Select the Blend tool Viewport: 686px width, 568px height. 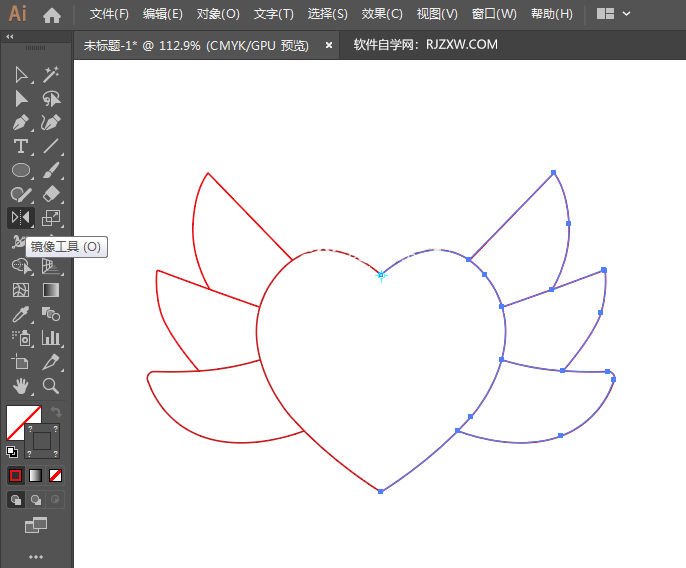tap(51, 314)
